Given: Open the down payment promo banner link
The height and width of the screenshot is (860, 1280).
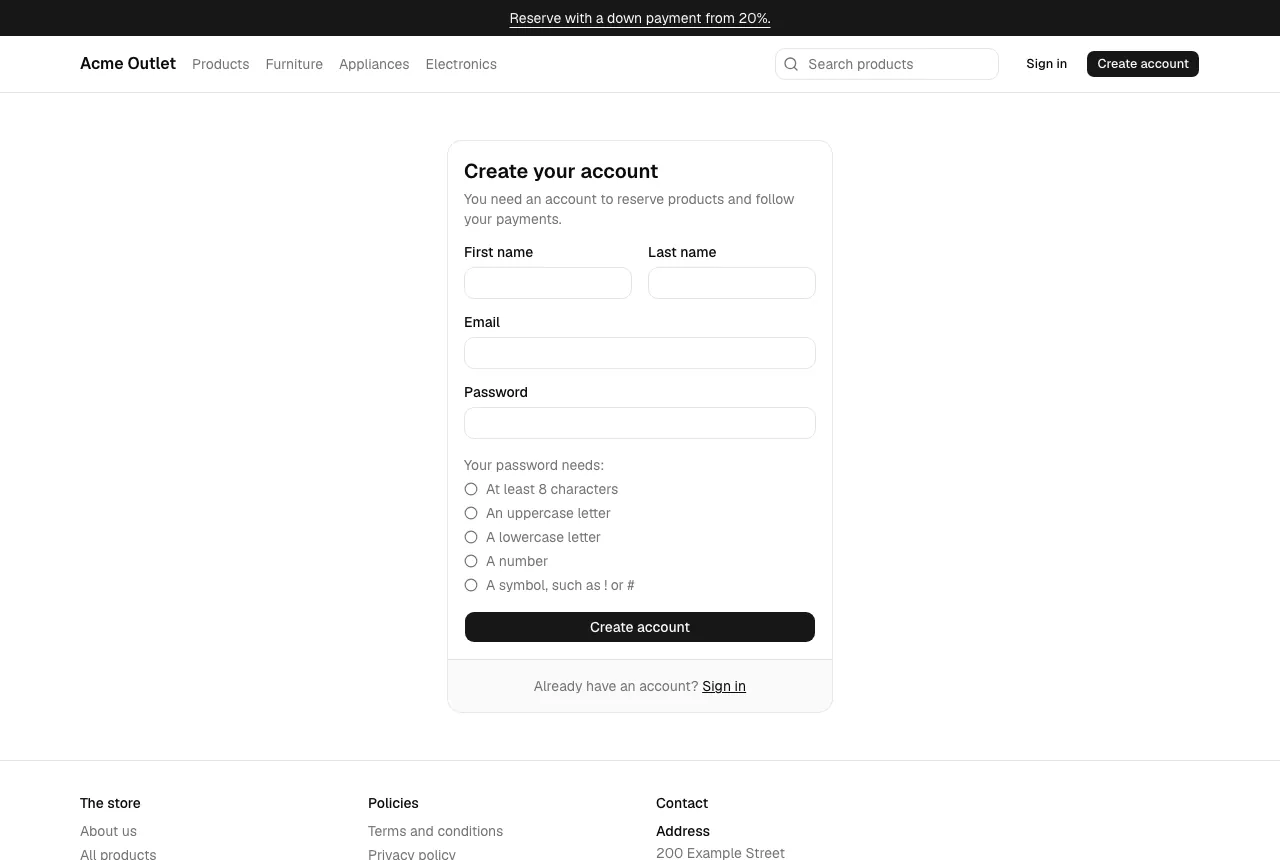Looking at the screenshot, I should coord(640,18).
